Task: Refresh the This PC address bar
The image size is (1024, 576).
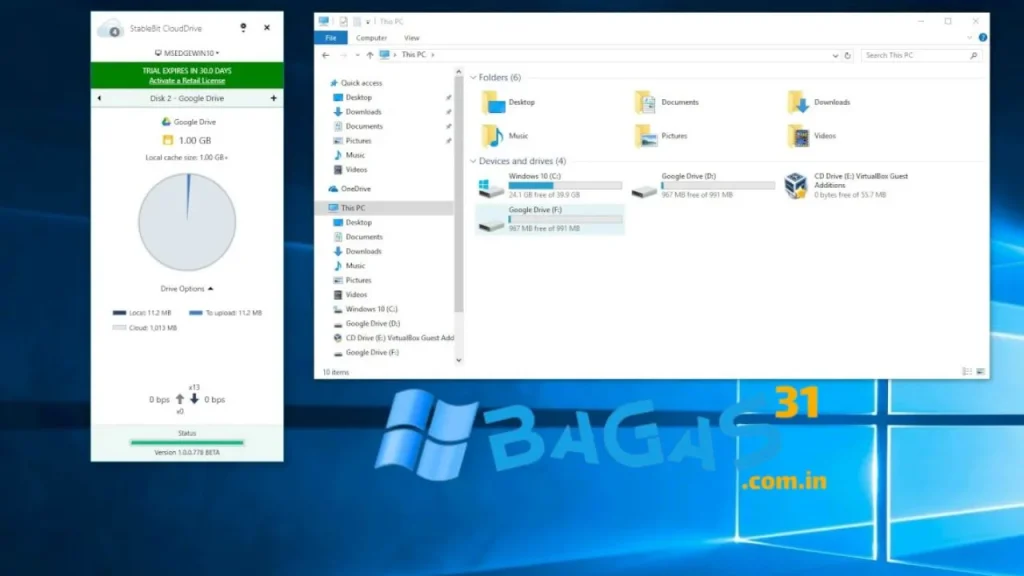Action: (x=848, y=55)
